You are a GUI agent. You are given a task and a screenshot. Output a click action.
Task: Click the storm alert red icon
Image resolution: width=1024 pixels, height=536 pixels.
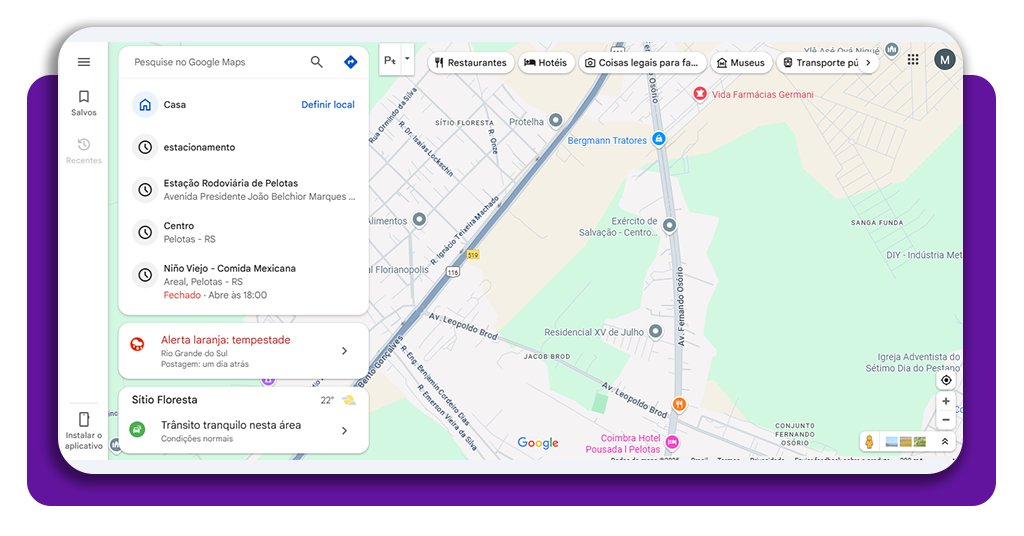[137, 345]
